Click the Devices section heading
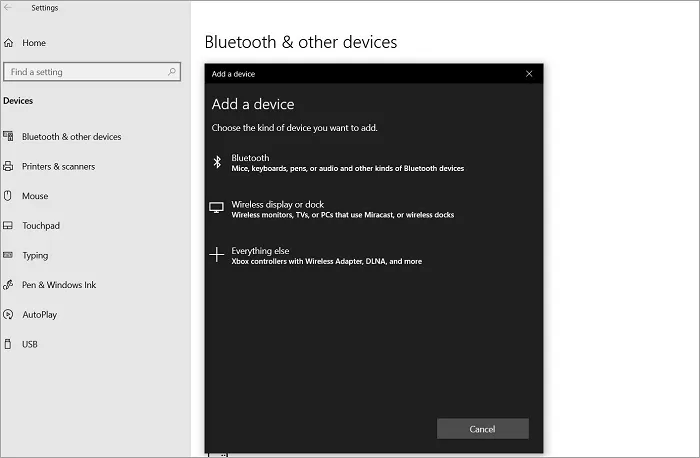This screenshot has height=458, width=700. click(18, 101)
